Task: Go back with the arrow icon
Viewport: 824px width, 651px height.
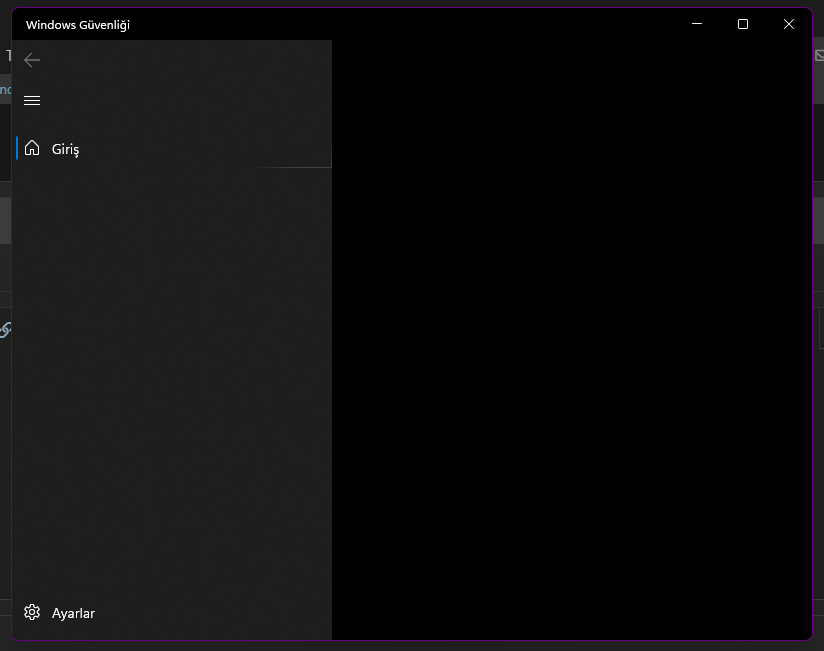Action: tap(32, 60)
